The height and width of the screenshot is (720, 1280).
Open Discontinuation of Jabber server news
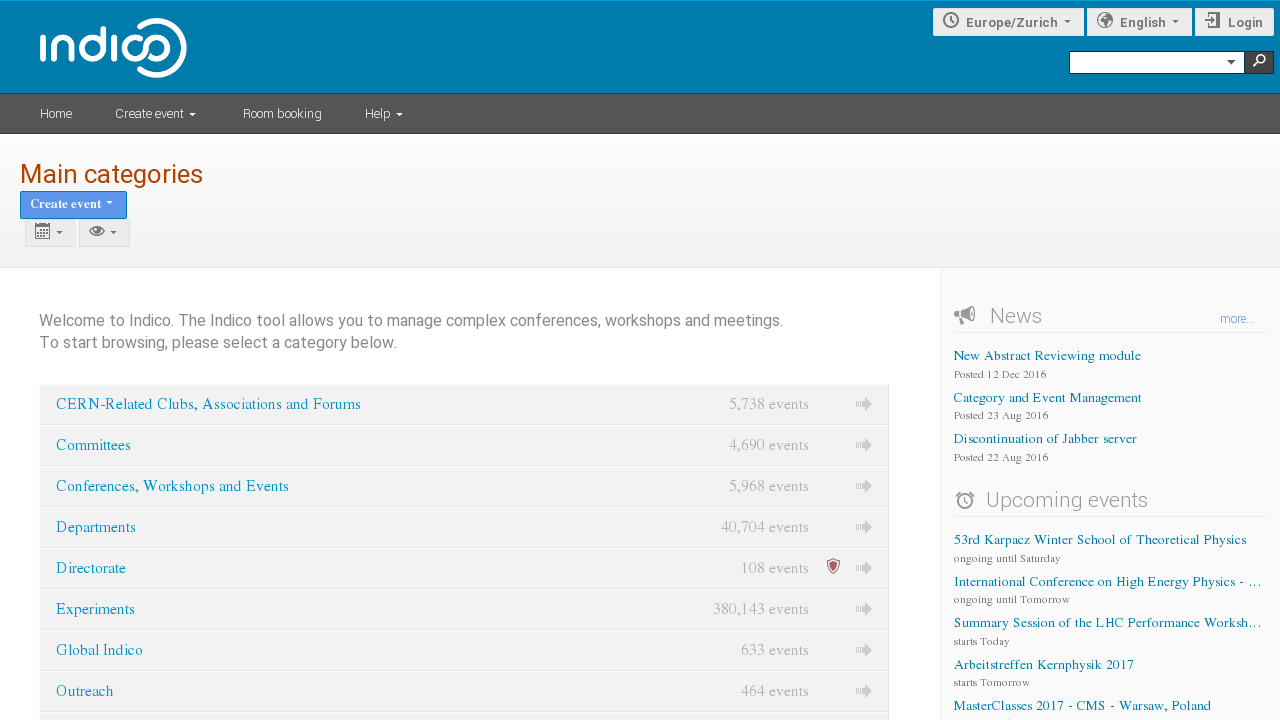(x=1045, y=439)
